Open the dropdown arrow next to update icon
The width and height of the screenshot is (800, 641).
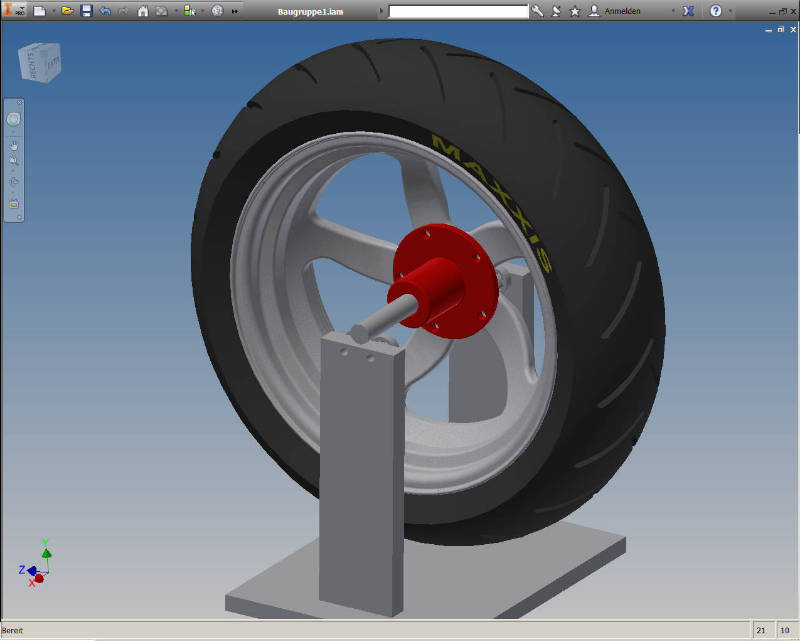click(176, 11)
